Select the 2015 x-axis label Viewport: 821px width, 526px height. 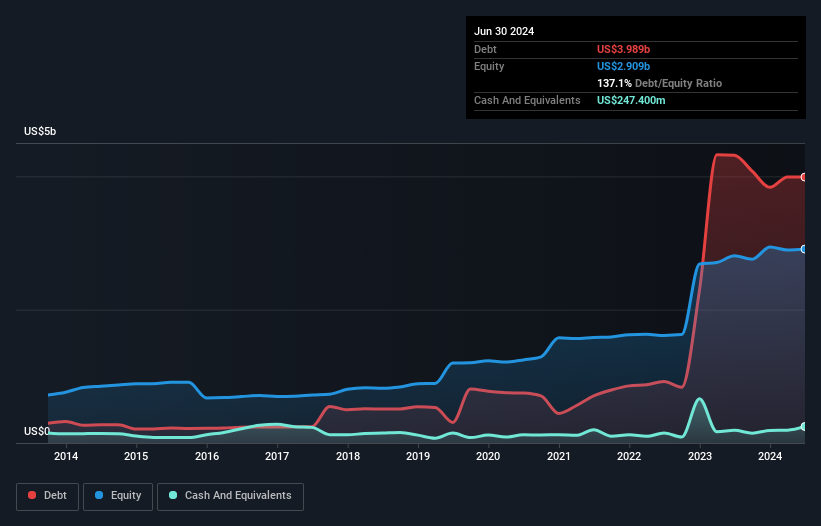click(136, 456)
